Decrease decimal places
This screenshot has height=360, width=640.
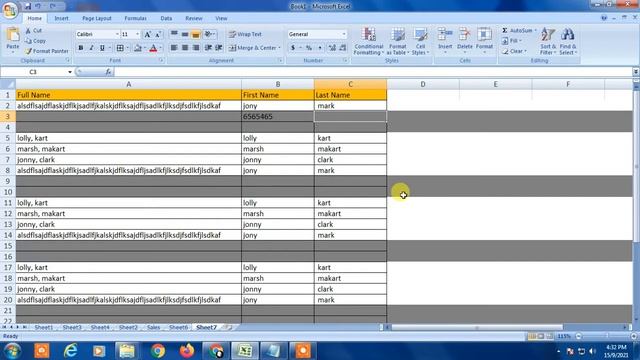pyautogui.click(x=343, y=48)
